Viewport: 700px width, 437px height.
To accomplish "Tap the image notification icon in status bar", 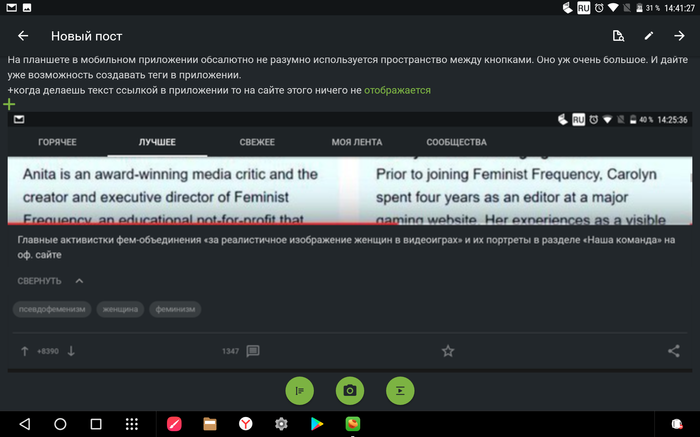I will 27,8.
